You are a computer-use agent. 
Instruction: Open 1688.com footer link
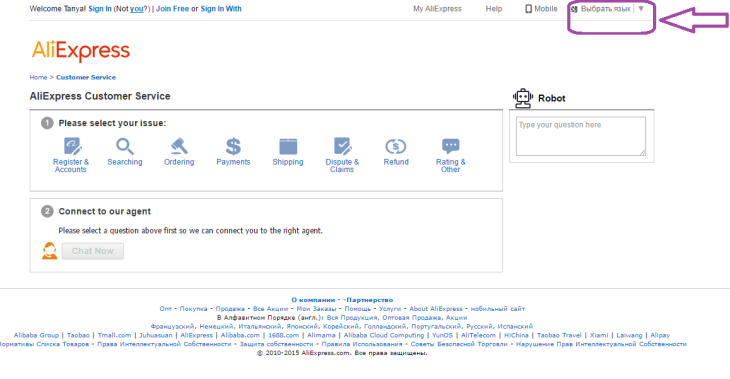[x=284, y=335]
